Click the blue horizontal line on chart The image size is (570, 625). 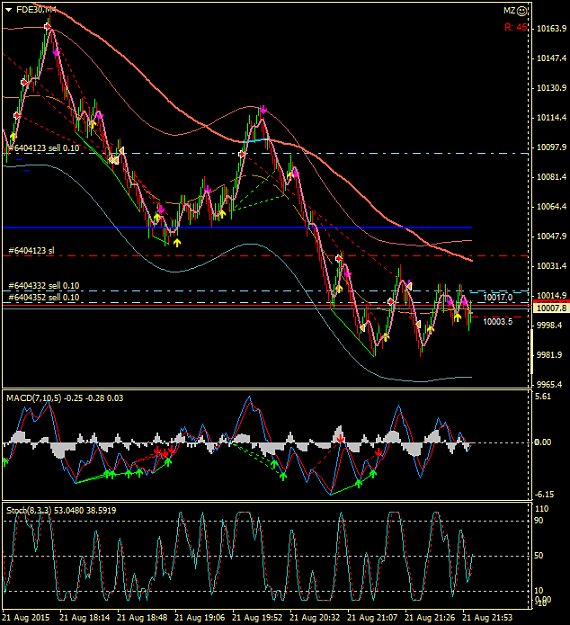[237, 228]
